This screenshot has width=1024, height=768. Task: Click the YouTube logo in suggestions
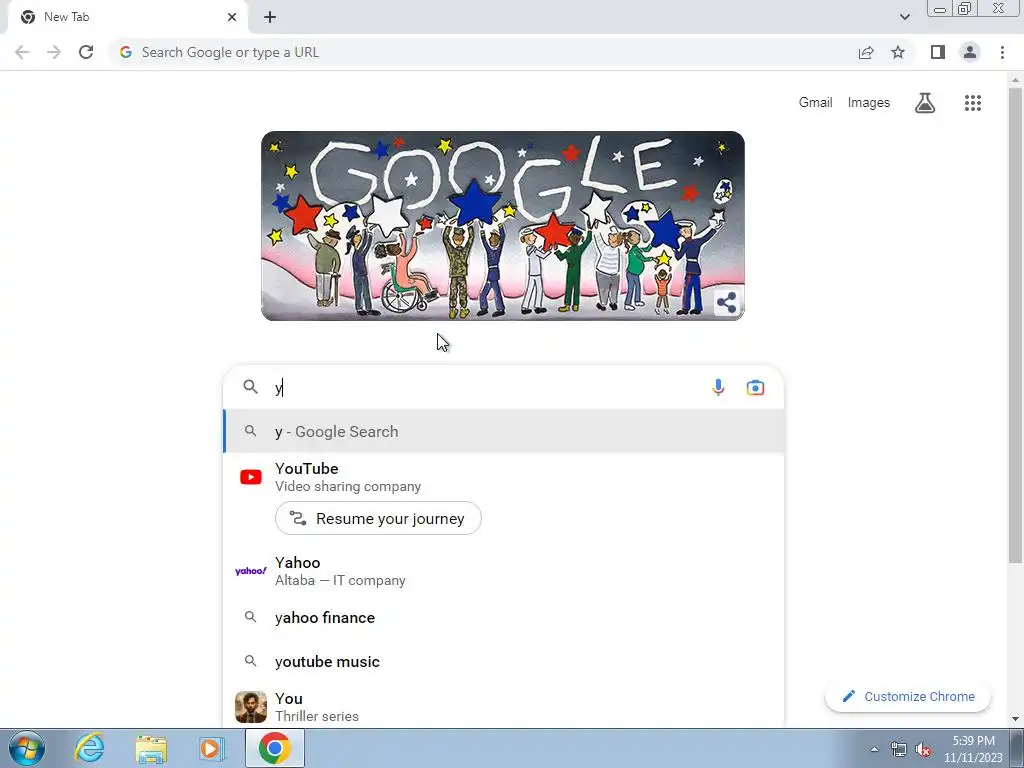pyautogui.click(x=251, y=477)
